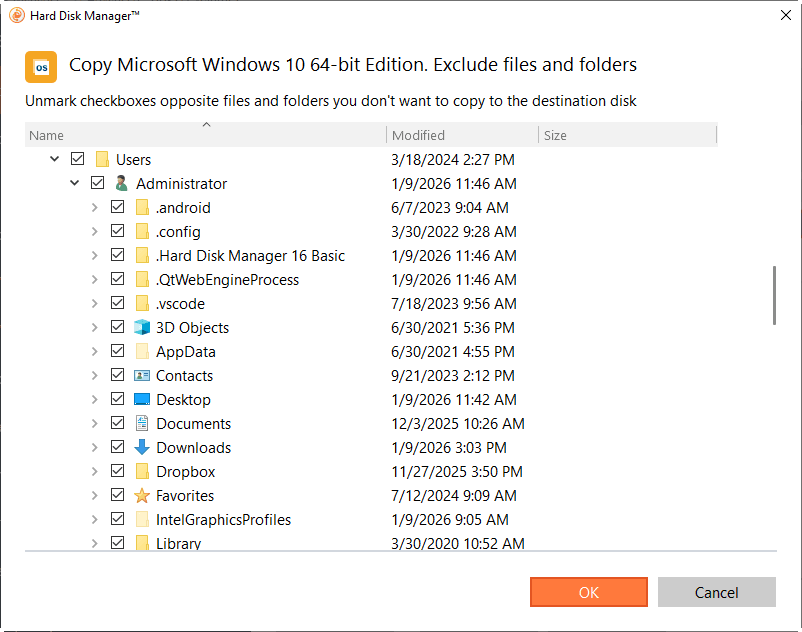Select the .Hard Disk Manager 16 Basic folder
Screen dimensions: 802x632
point(250,256)
